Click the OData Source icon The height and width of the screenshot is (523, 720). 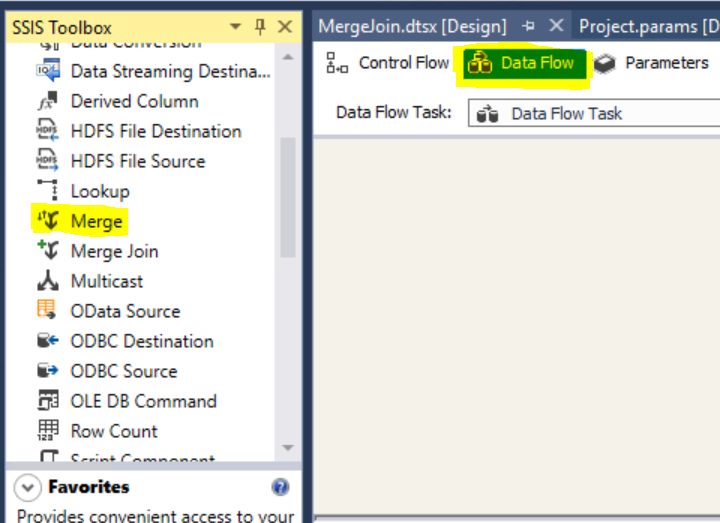pyautogui.click(x=47, y=309)
